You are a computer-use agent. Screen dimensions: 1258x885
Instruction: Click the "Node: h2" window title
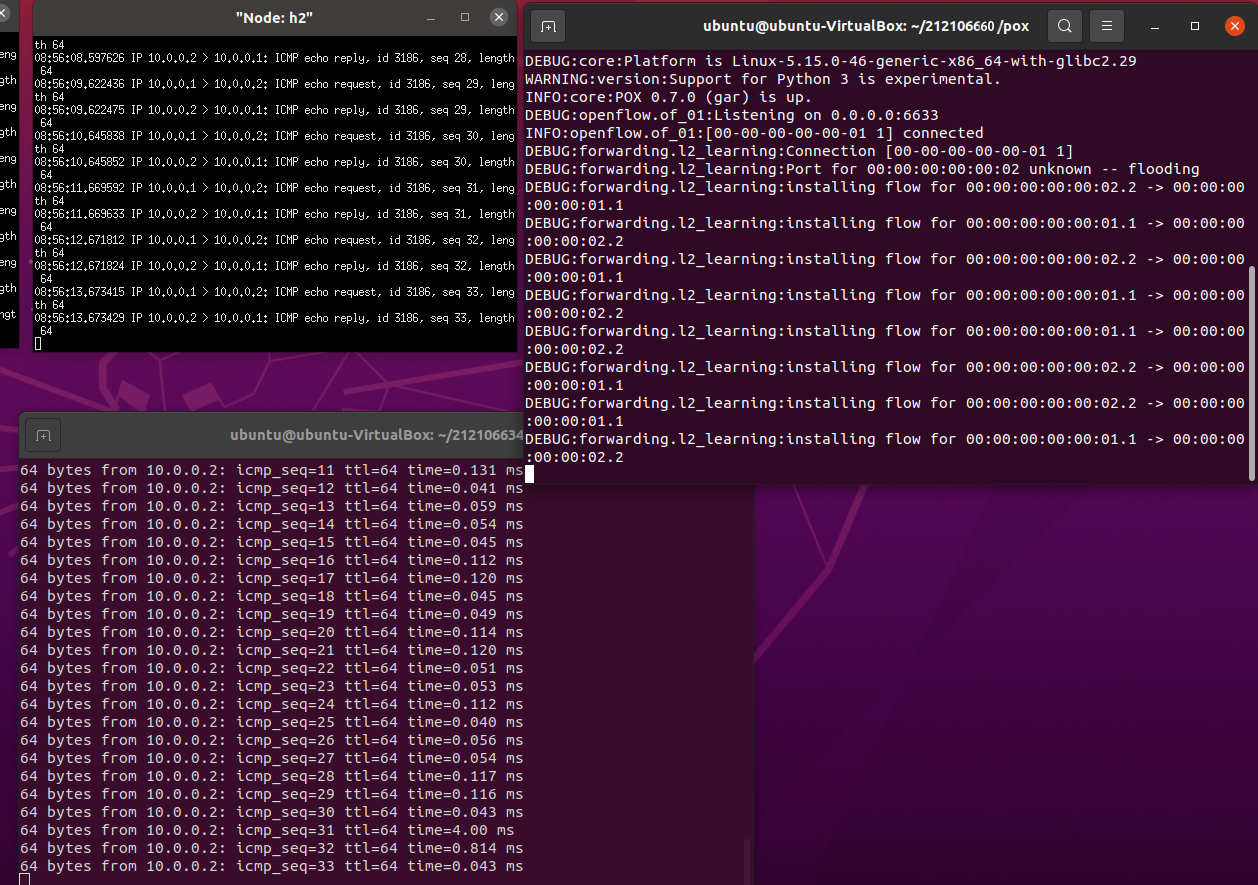coord(274,18)
